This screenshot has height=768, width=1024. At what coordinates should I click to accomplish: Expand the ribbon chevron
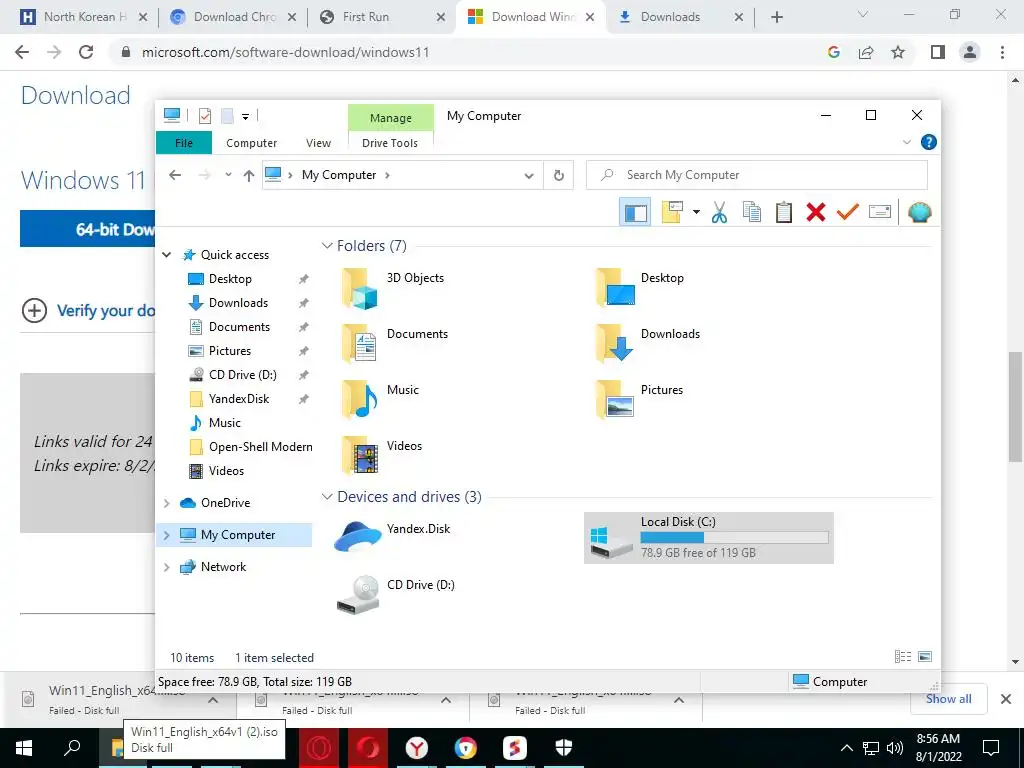tap(906, 142)
